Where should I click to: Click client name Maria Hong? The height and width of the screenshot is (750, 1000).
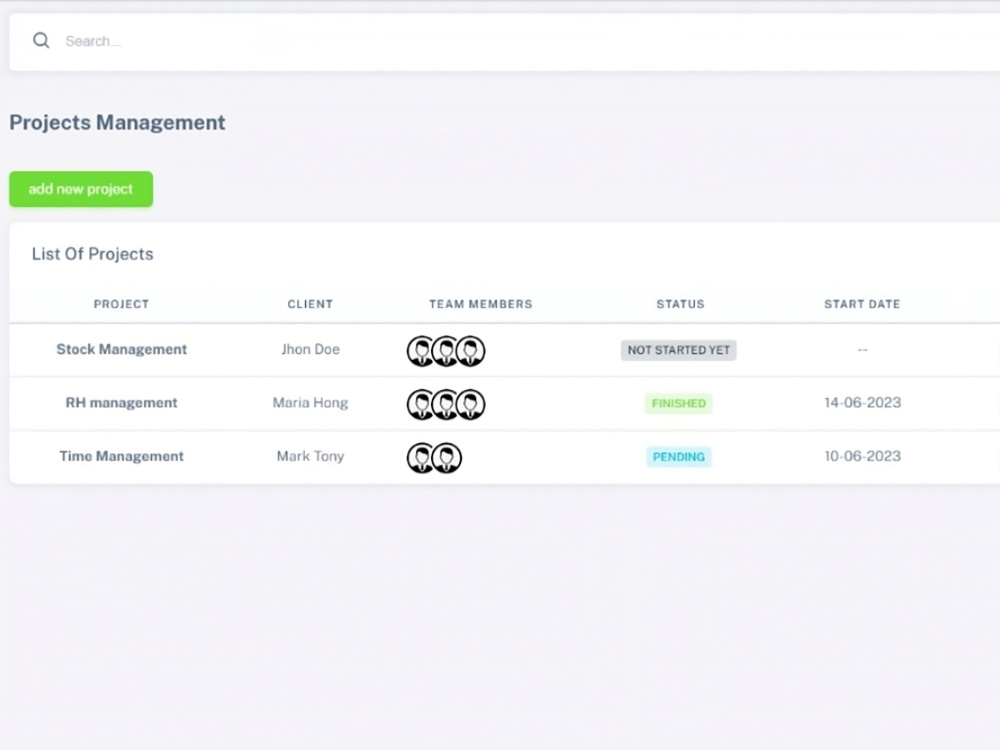click(311, 403)
